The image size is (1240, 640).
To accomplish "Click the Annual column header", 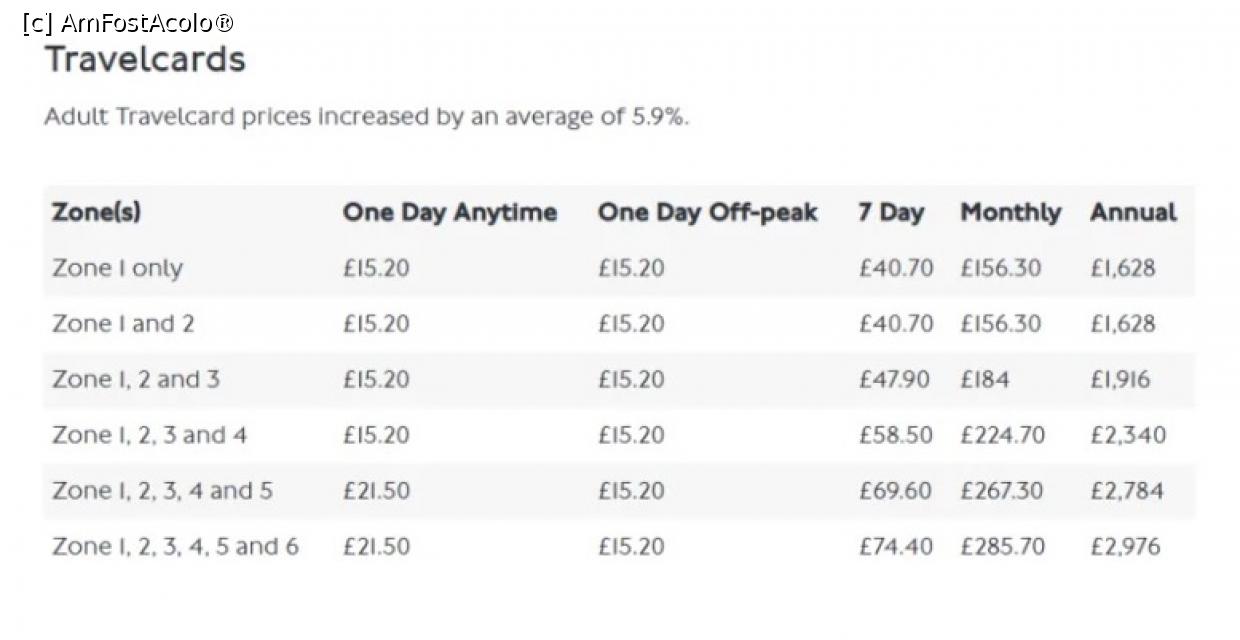I will pyautogui.click(x=1133, y=212).
